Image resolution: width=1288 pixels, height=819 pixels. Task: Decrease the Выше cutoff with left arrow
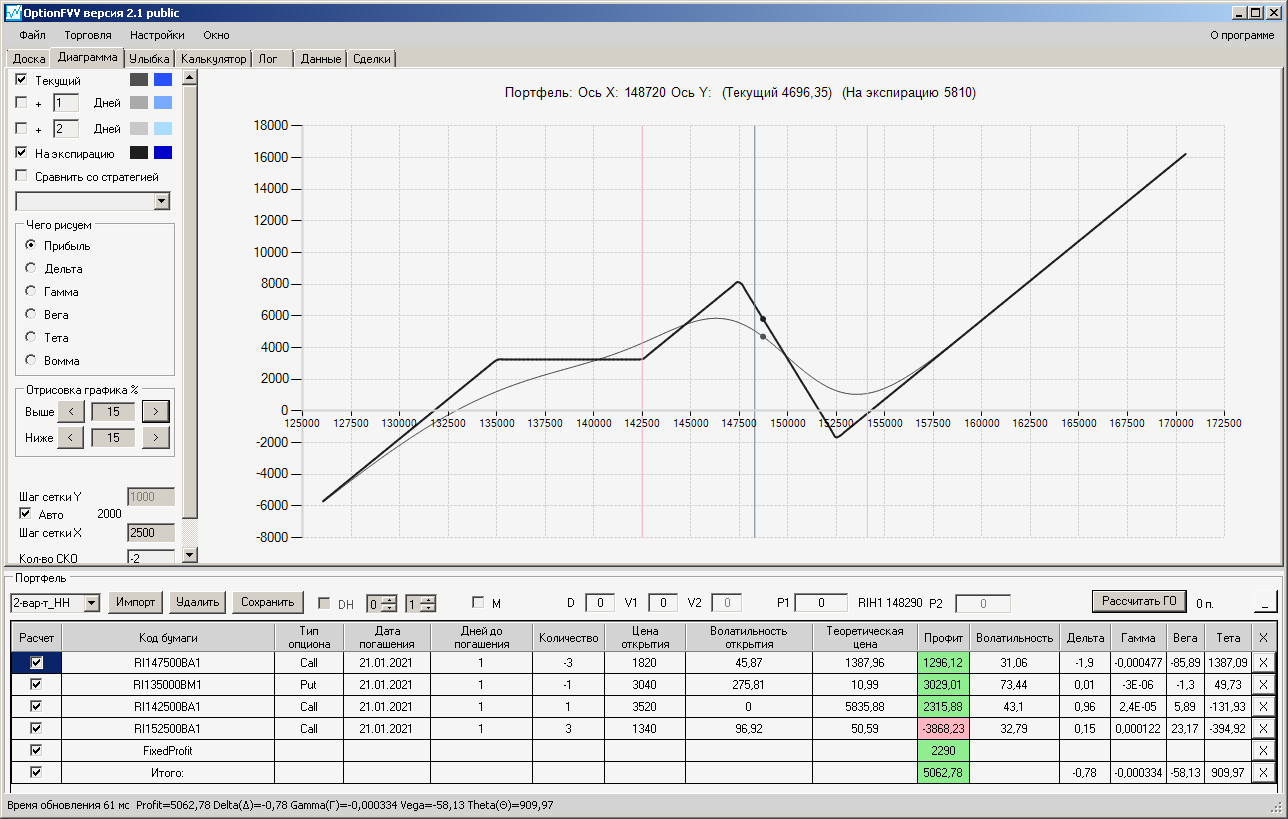(x=70, y=411)
